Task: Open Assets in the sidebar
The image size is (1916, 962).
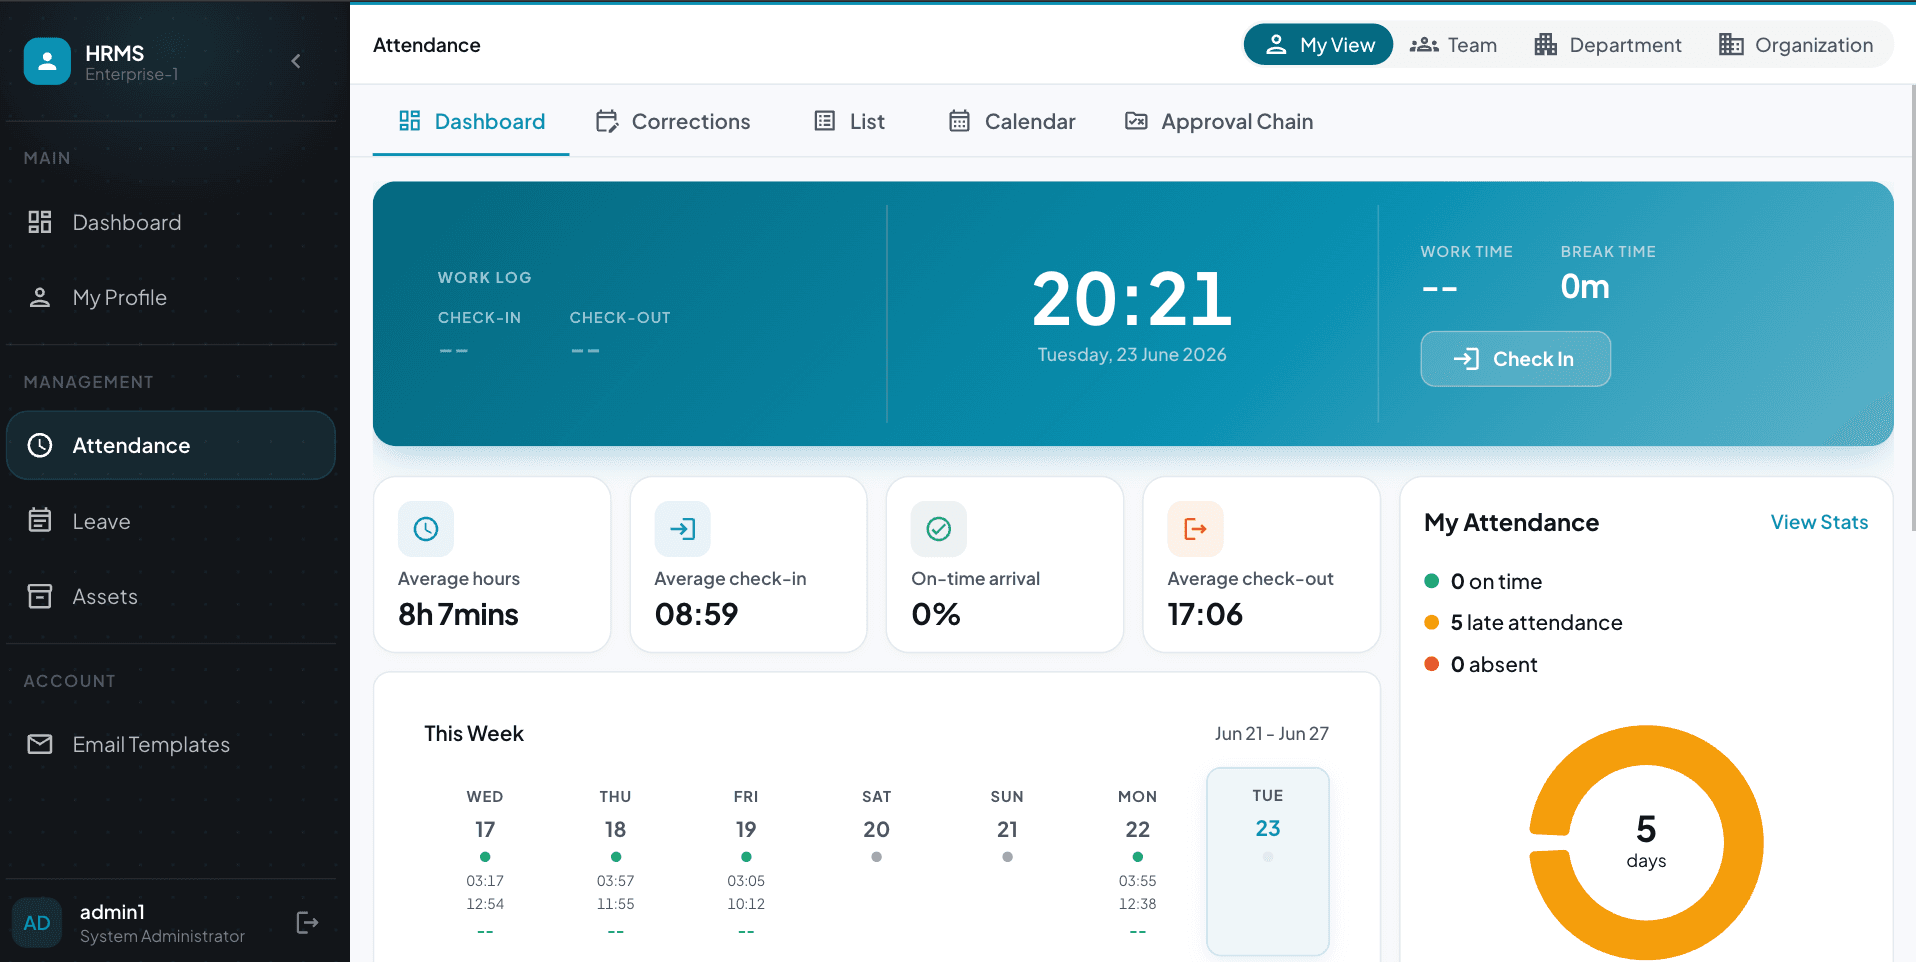Action: click(x=171, y=596)
